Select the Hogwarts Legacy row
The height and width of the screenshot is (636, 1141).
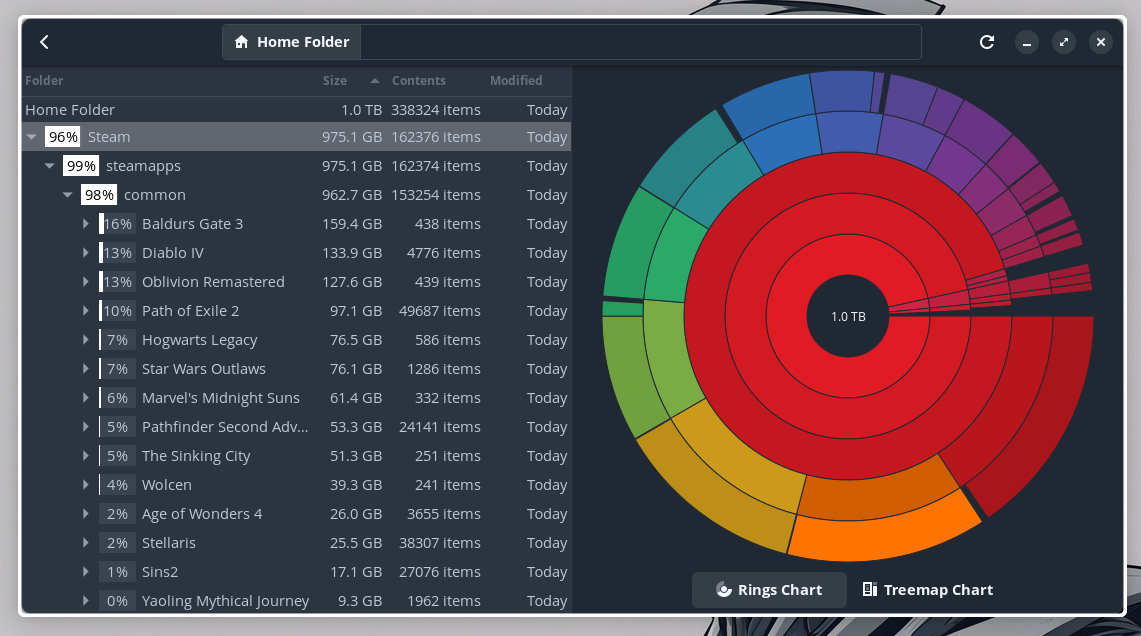(296, 340)
